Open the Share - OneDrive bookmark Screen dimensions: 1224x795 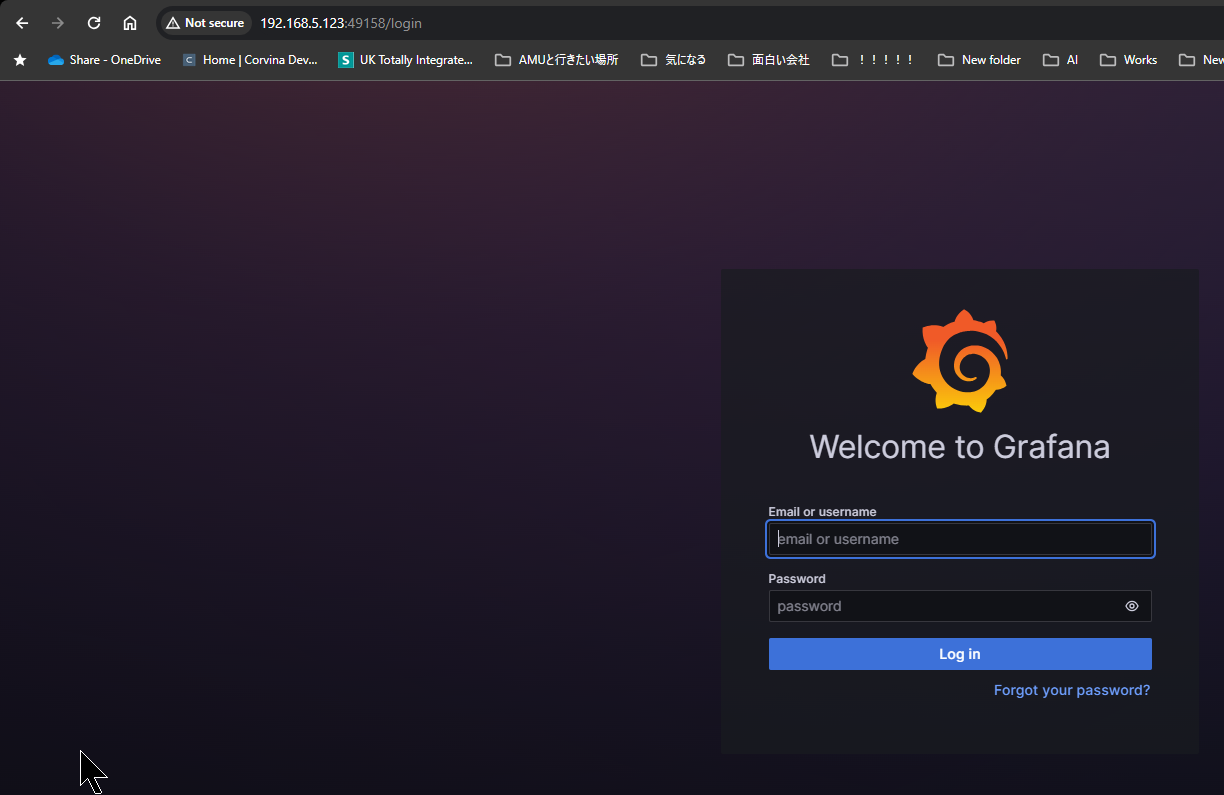[104, 60]
